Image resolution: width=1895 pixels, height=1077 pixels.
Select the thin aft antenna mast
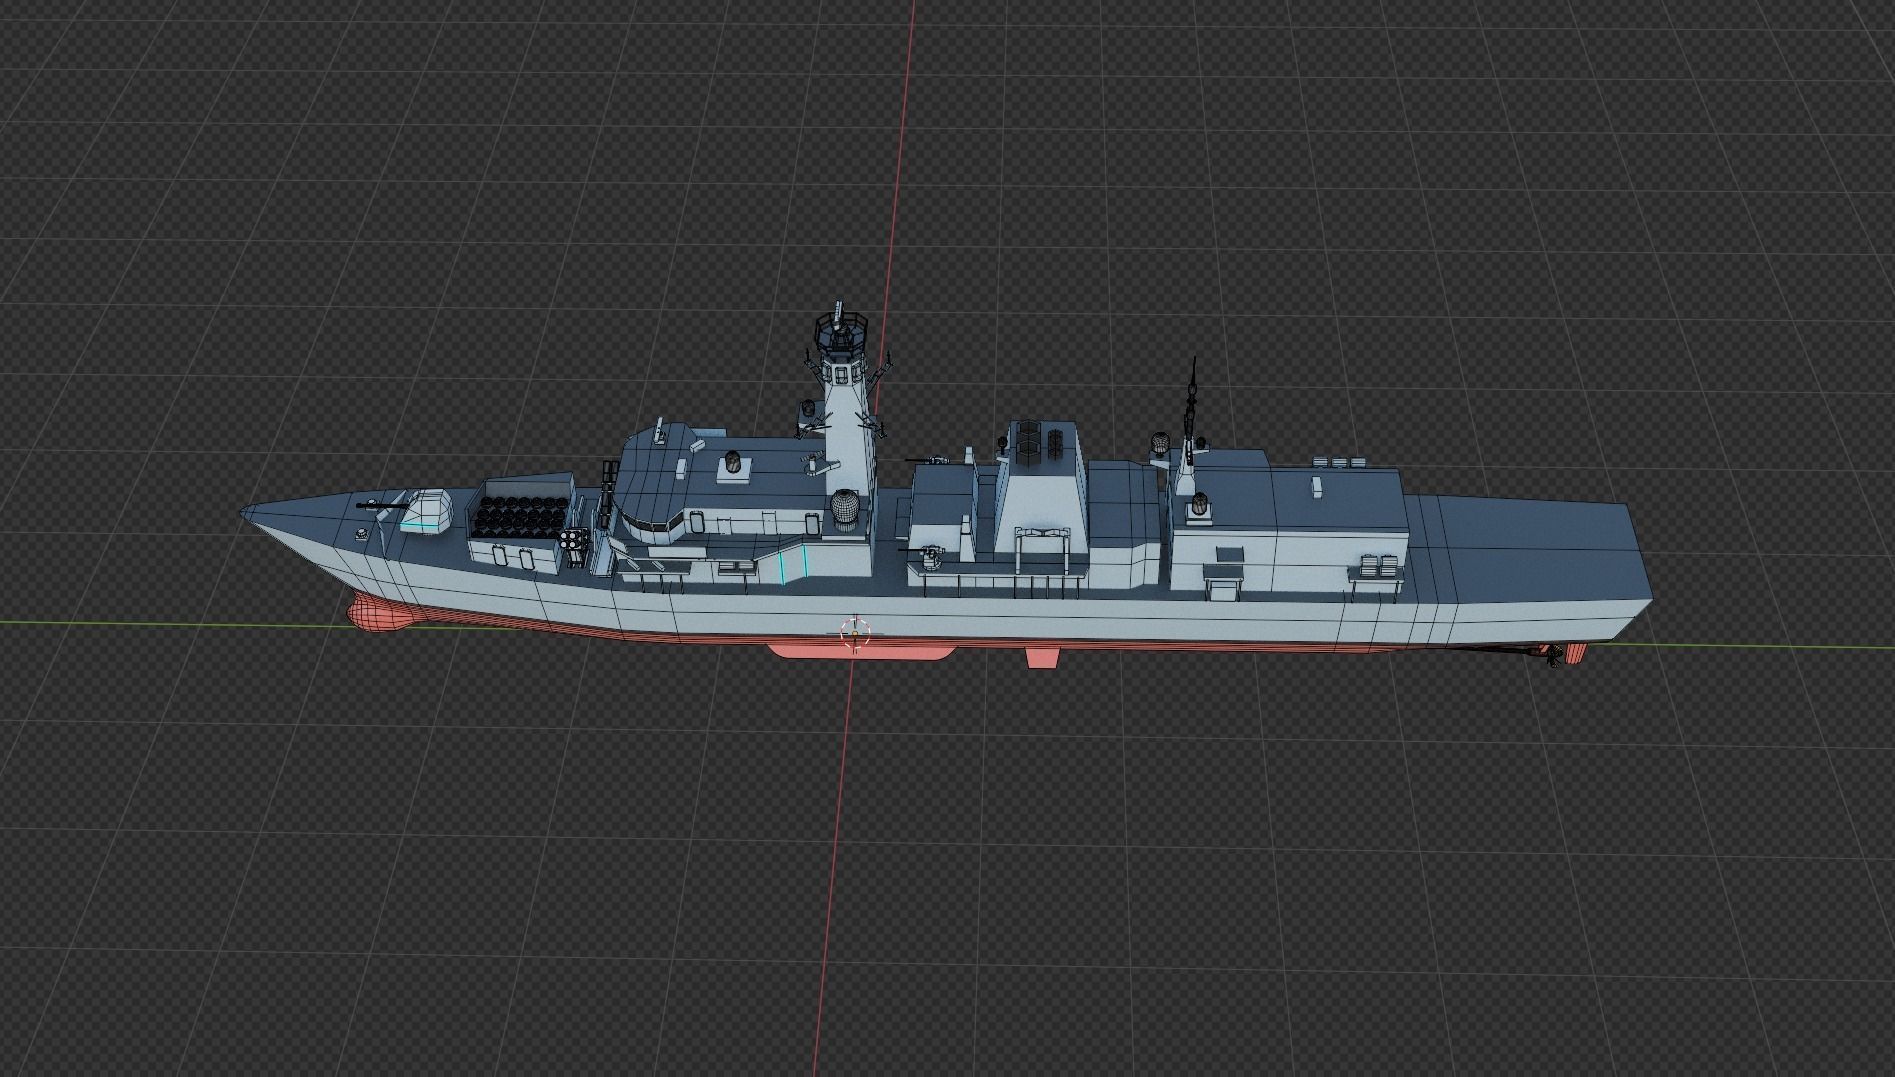tap(1190, 410)
